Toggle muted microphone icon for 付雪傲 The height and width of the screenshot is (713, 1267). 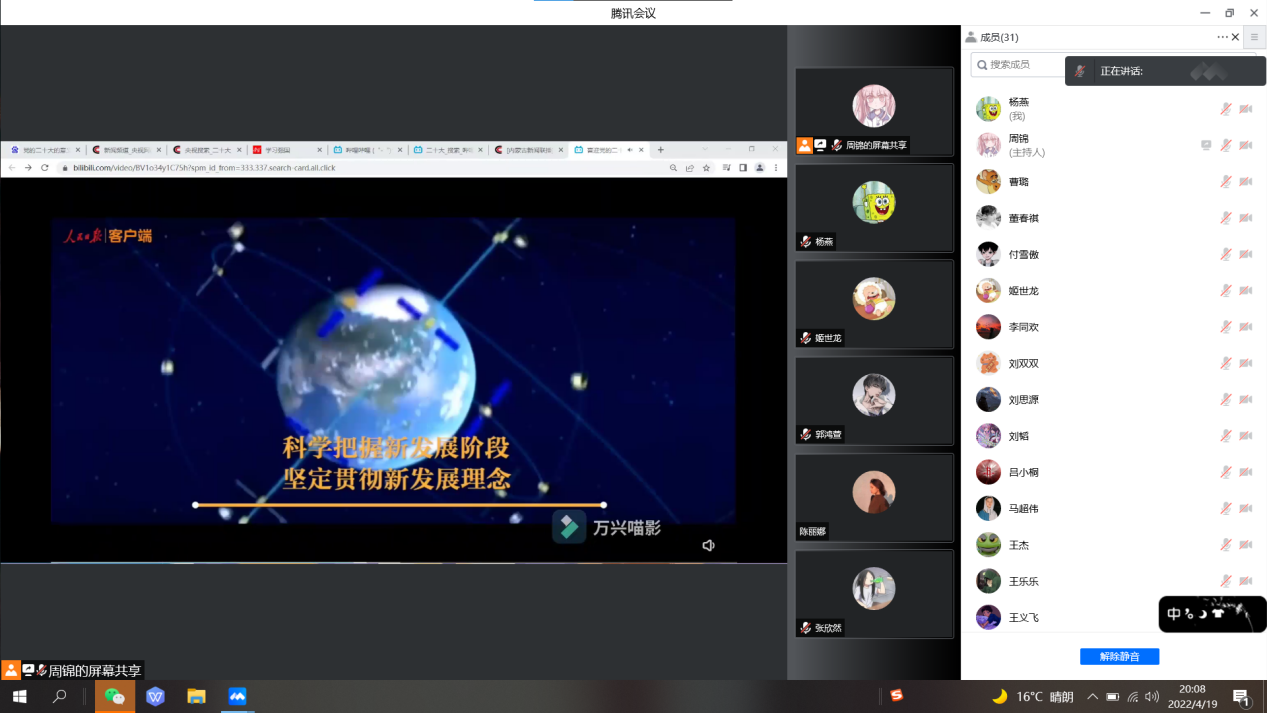[1226, 254]
